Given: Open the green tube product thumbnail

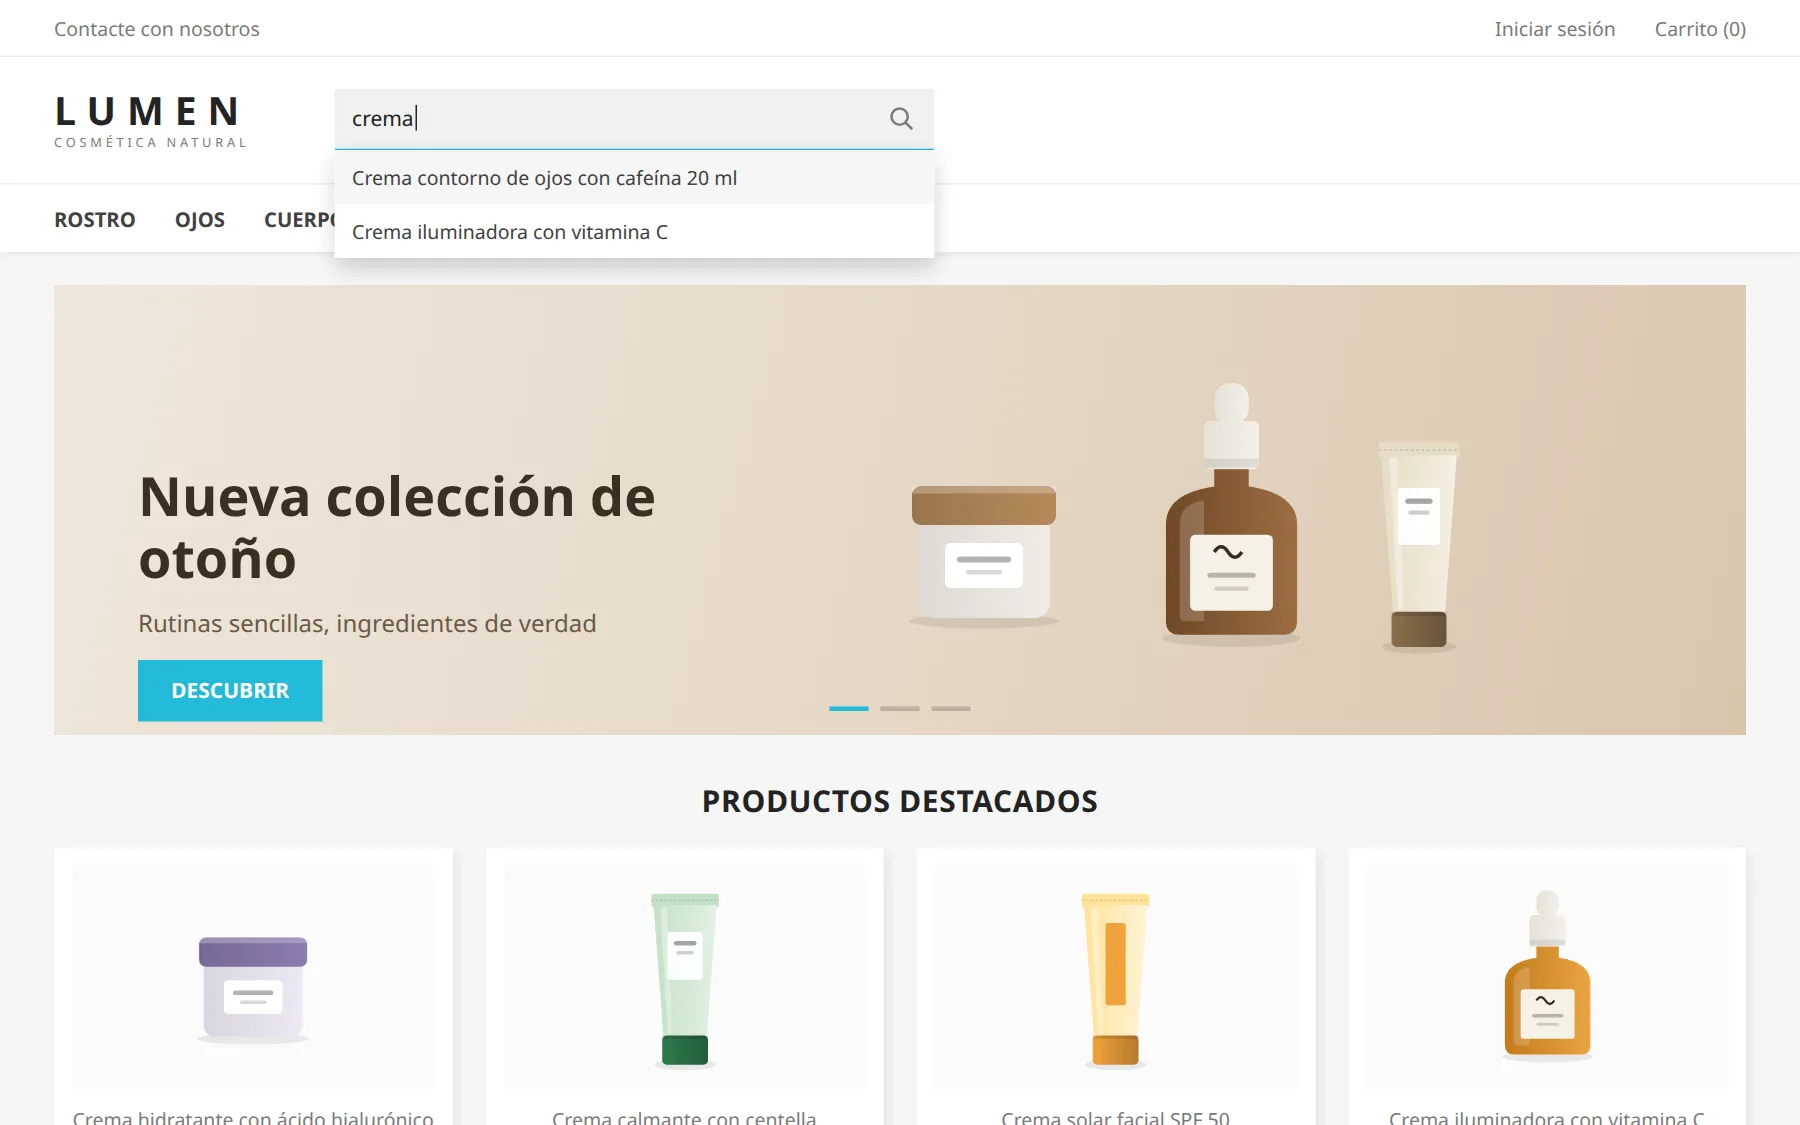Looking at the screenshot, I should click(x=685, y=978).
